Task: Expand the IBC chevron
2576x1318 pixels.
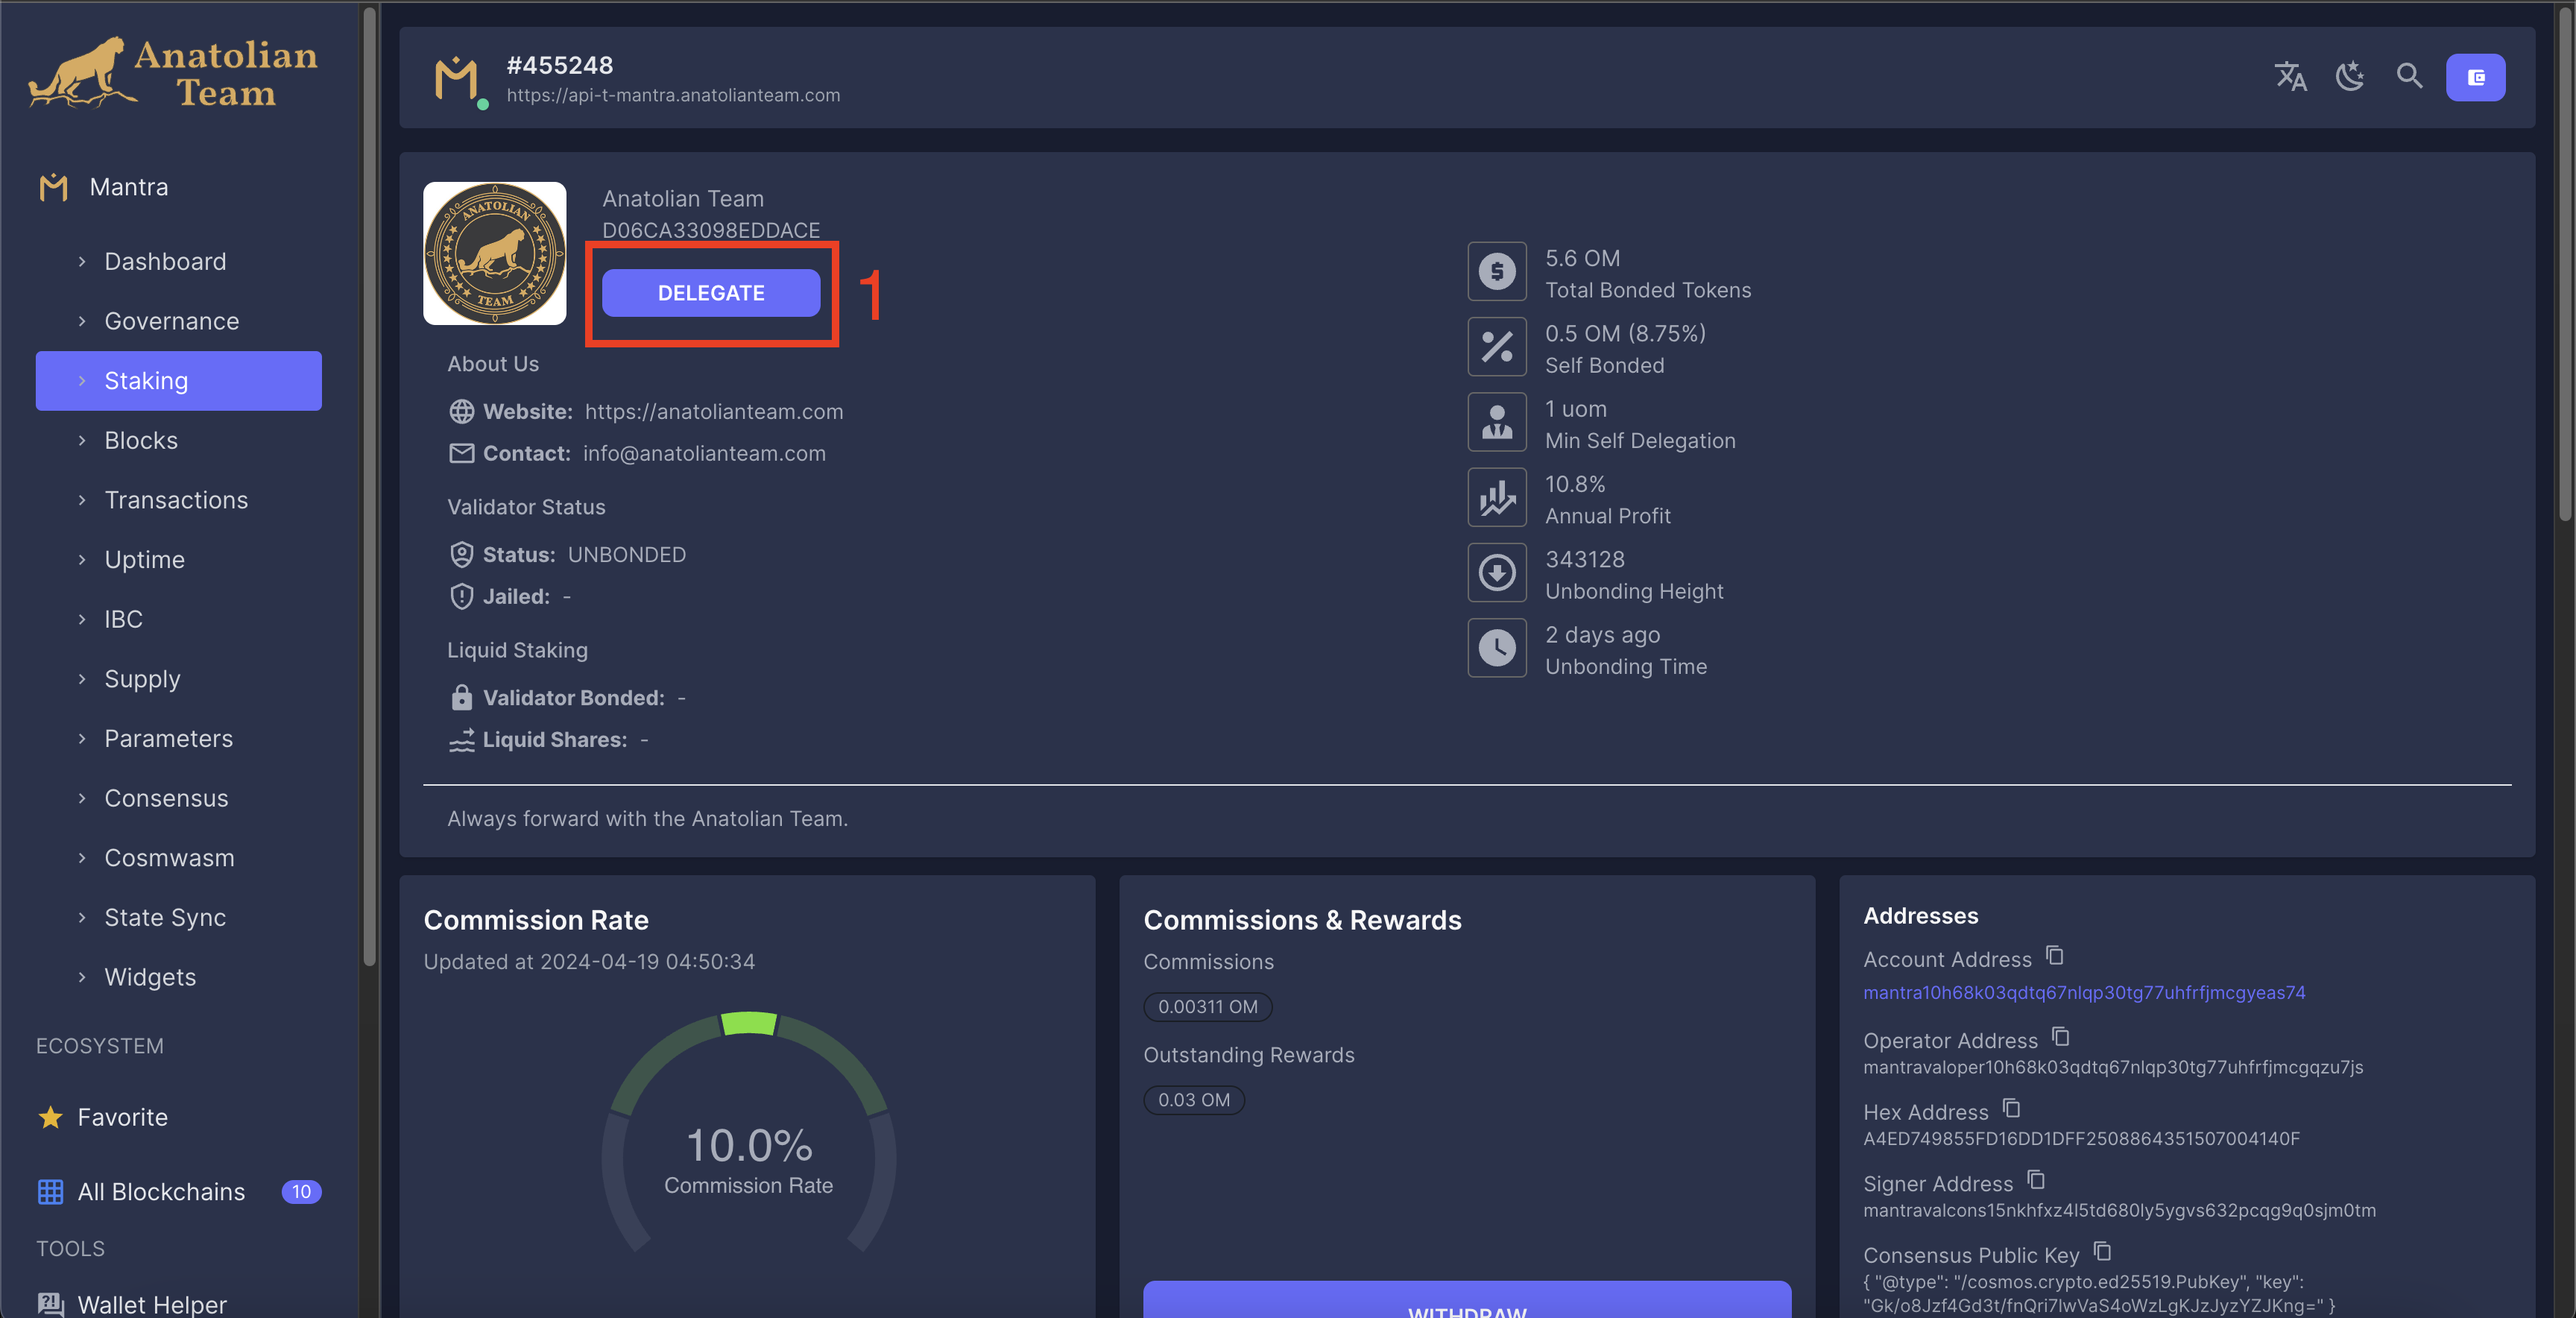Action: click(x=82, y=620)
